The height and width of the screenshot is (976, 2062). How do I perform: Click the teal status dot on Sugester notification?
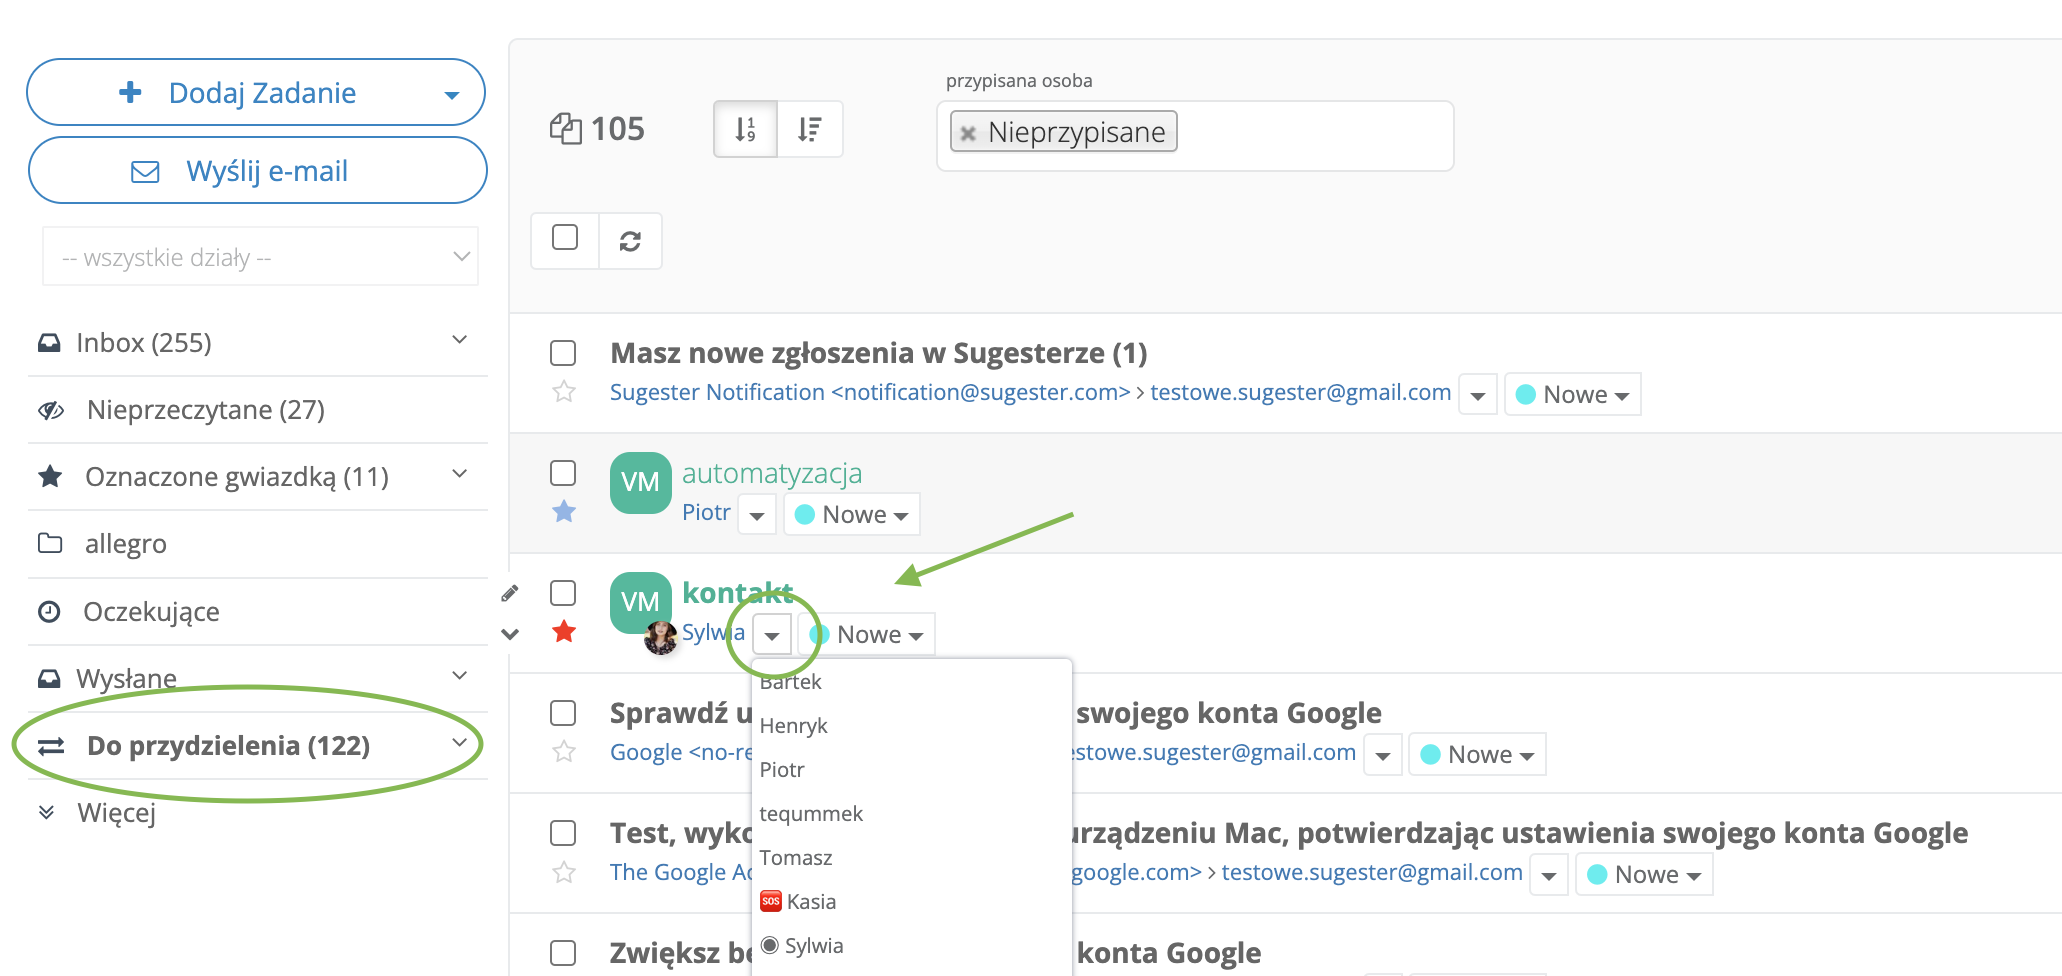click(1526, 395)
